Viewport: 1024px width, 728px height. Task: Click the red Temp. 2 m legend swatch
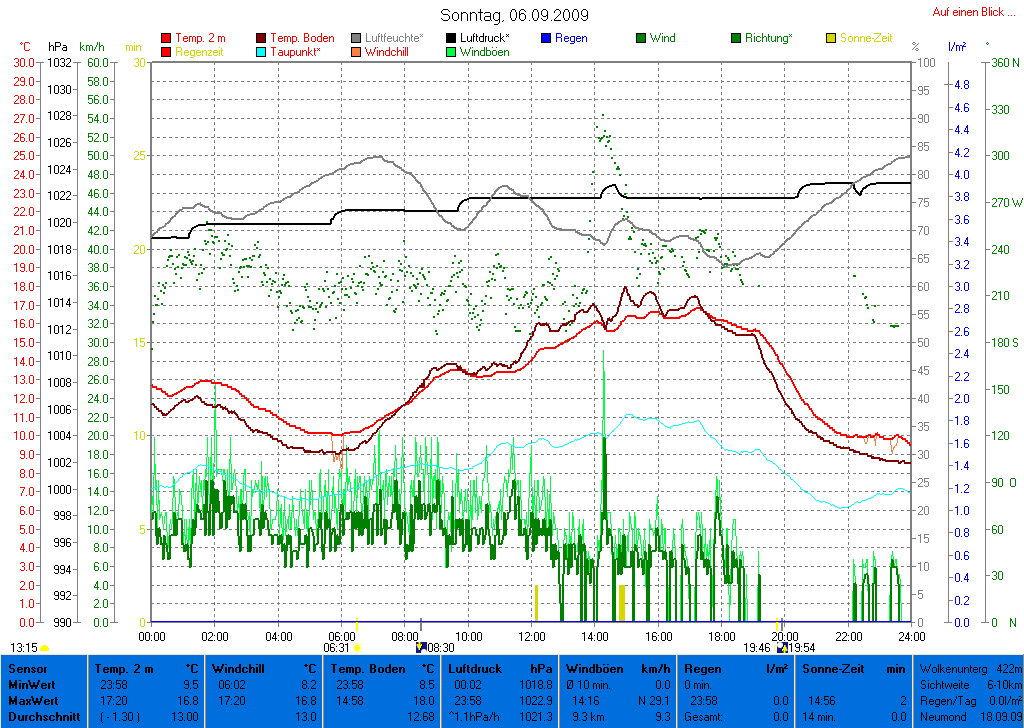[166, 39]
